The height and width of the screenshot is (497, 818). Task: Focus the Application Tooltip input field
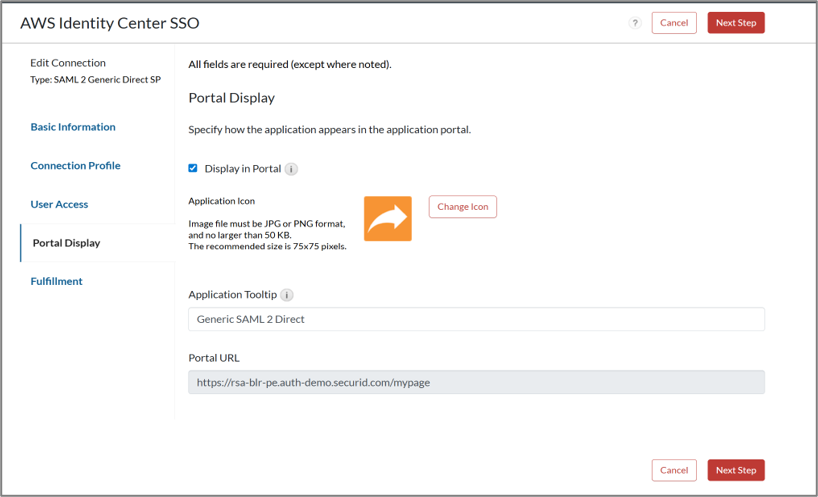point(476,319)
